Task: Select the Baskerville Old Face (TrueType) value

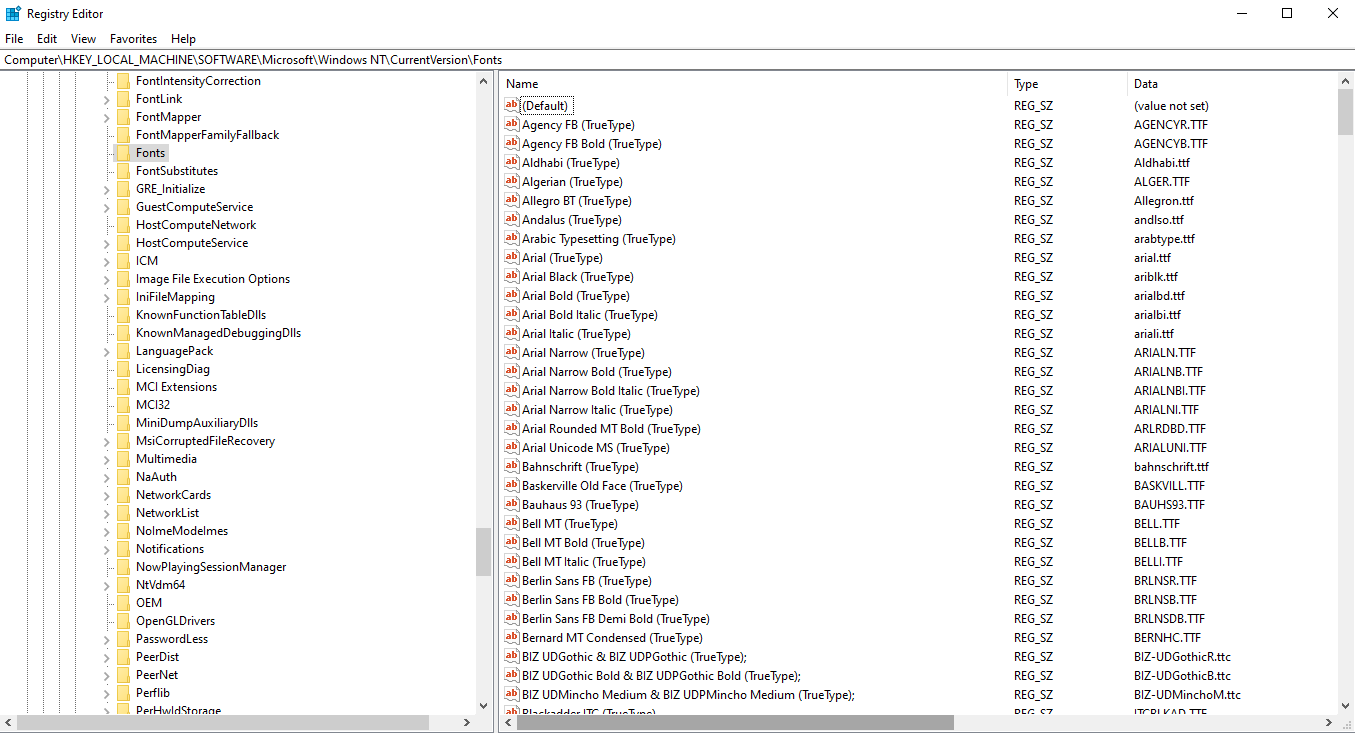Action: pyautogui.click(x=602, y=486)
